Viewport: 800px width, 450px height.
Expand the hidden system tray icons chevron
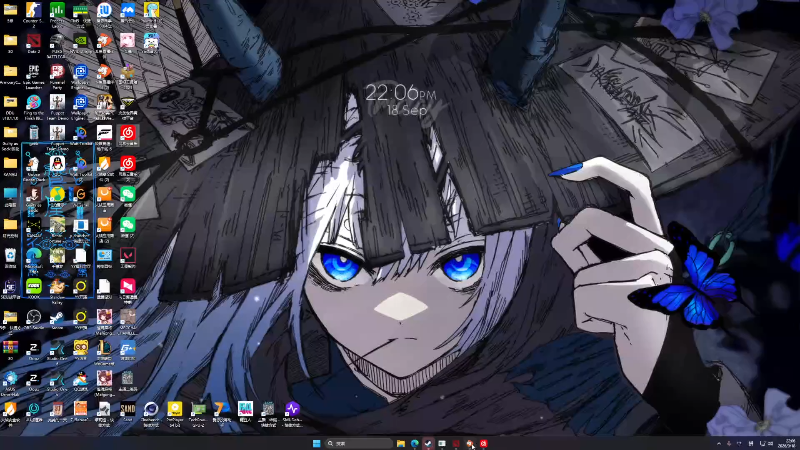pyautogui.click(x=719, y=443)
